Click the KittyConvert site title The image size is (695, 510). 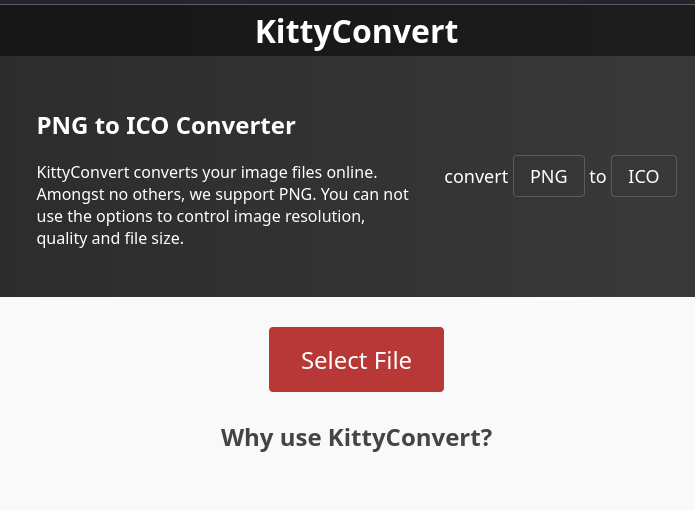coord(356,32)
